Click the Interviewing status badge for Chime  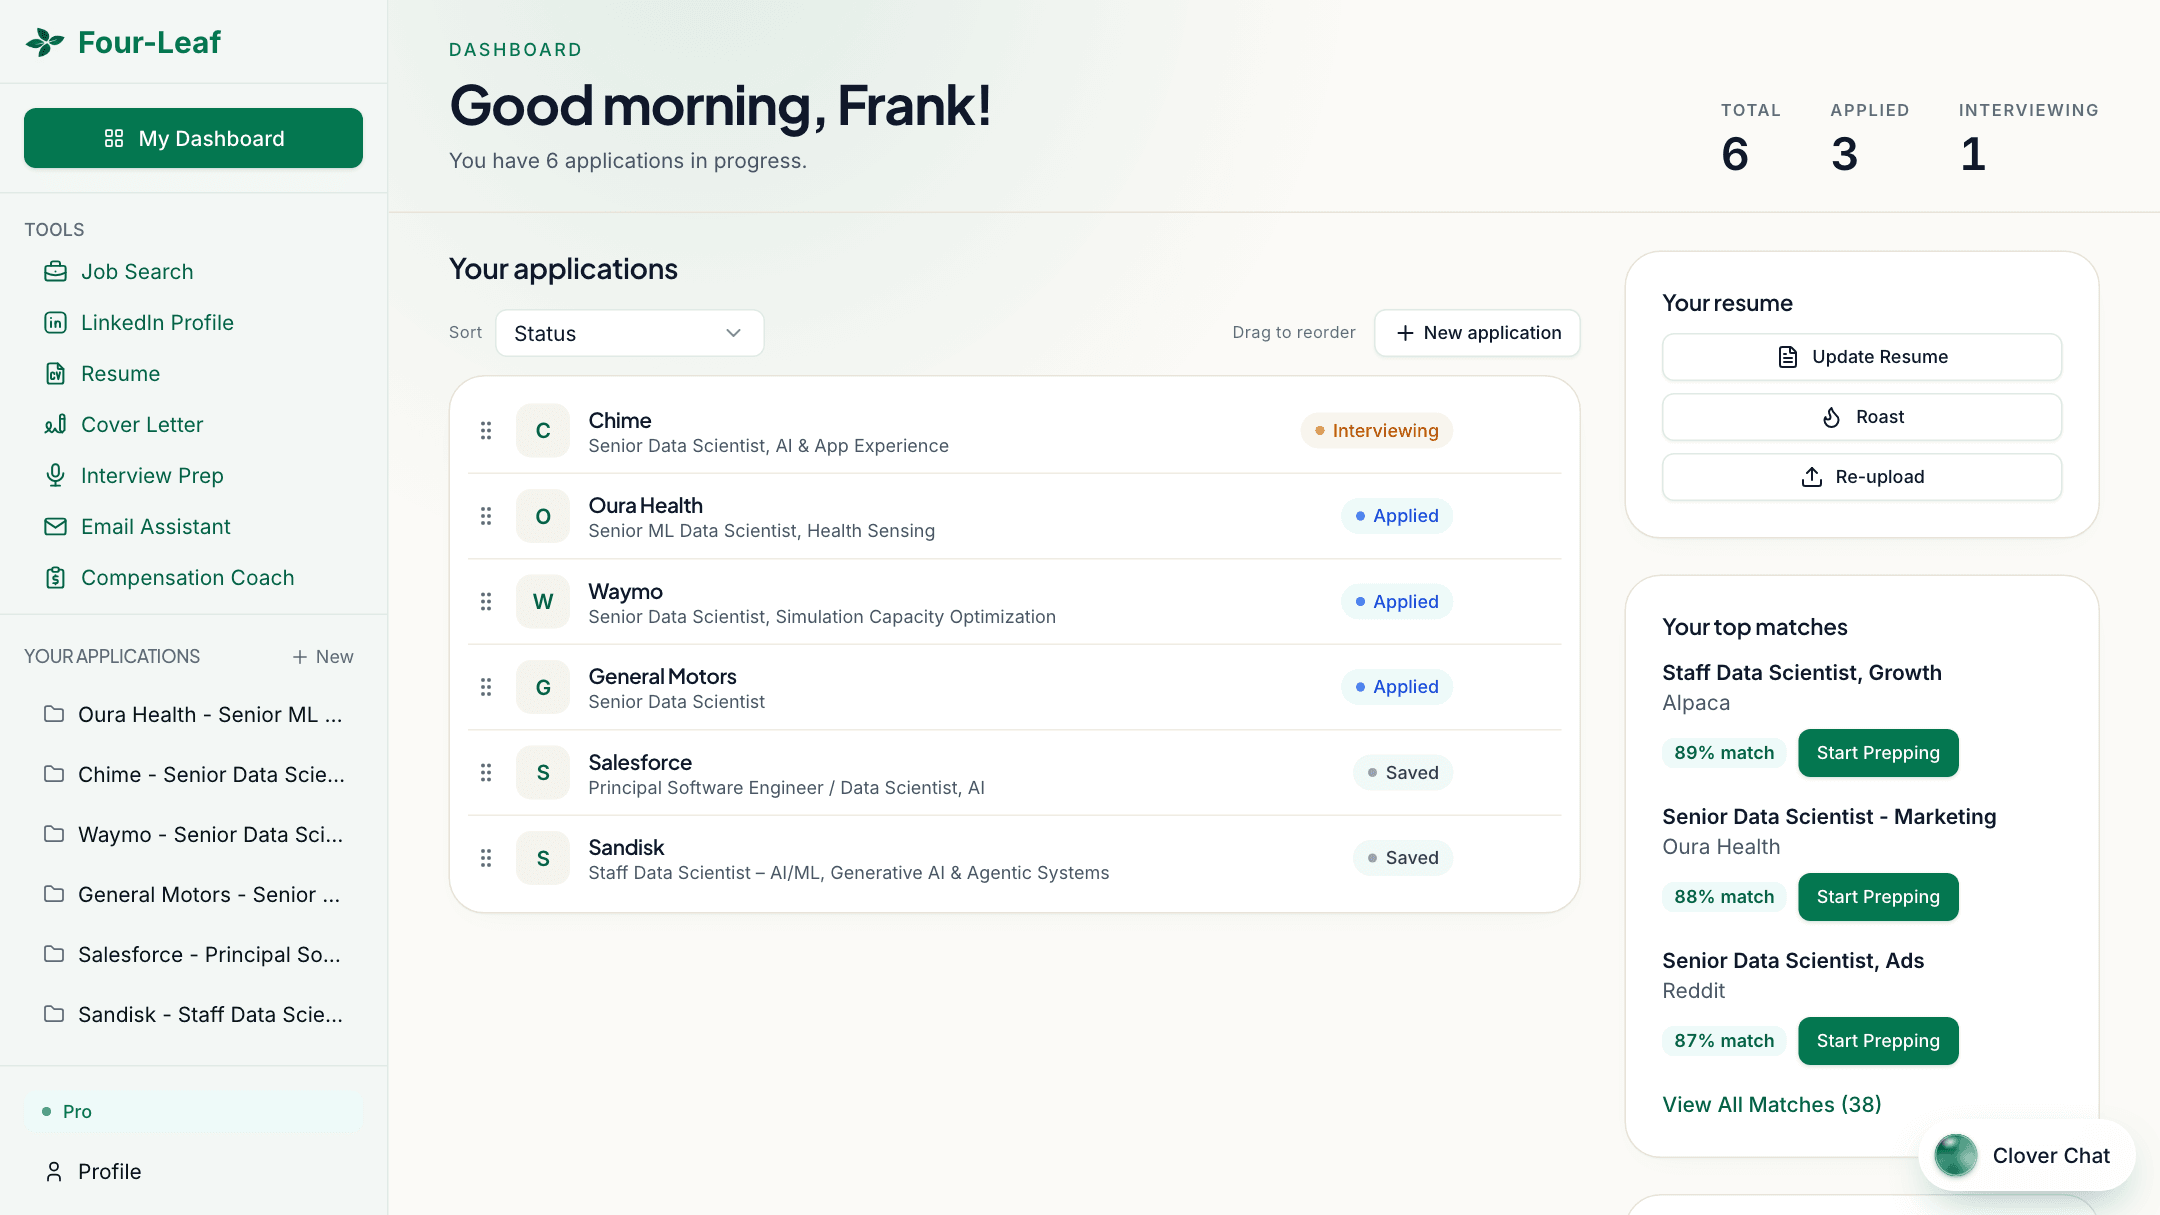(x=1376, y=431)
